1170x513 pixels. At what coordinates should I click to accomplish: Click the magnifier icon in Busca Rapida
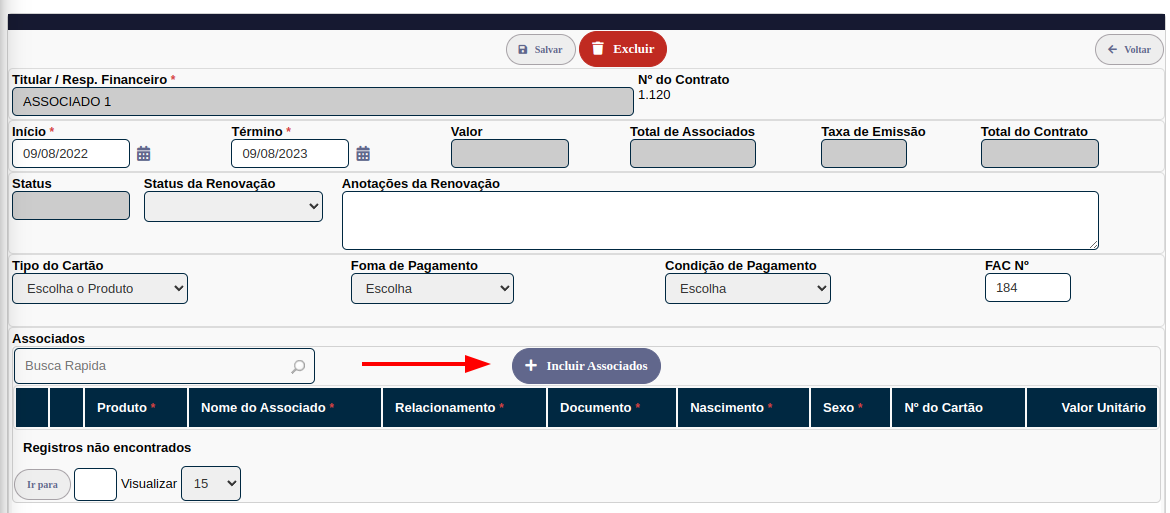tap(298, 366)
